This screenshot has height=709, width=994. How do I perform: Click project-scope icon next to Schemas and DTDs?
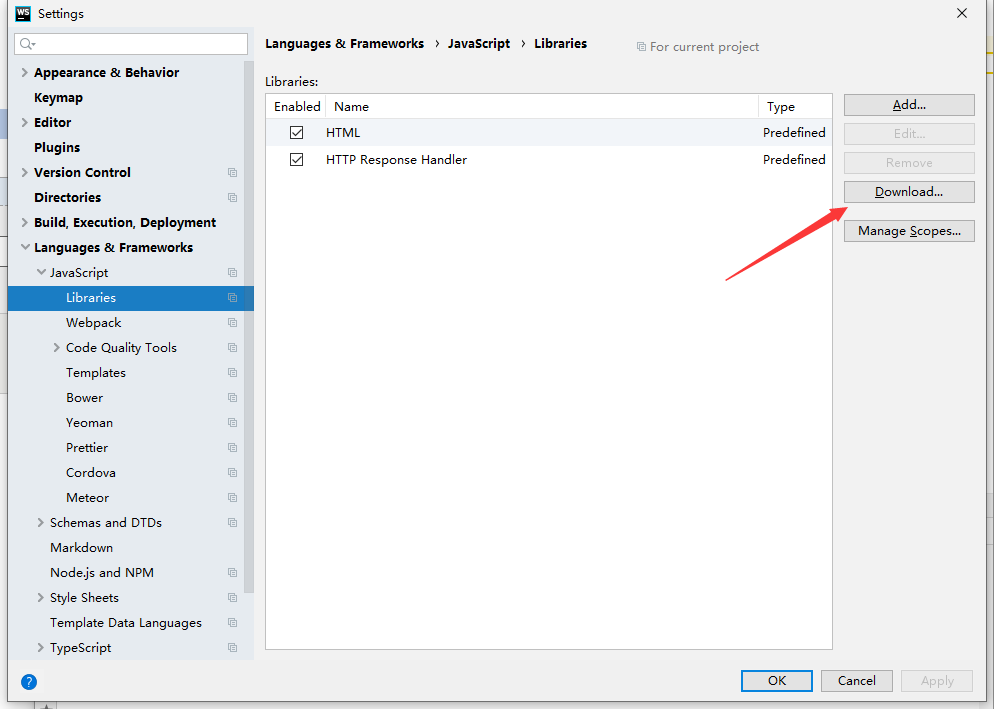click(x=233, y=523)
